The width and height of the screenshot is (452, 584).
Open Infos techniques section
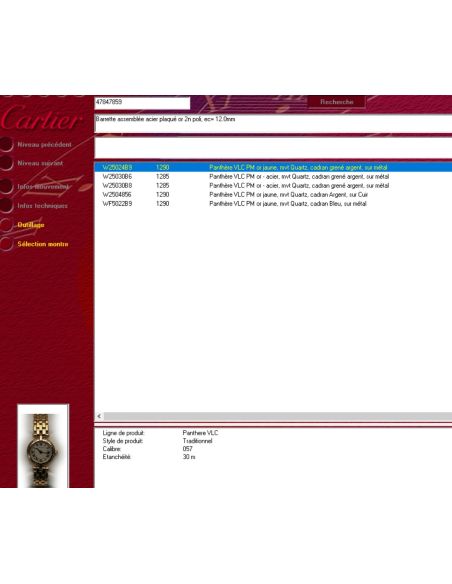coord(42,206)
